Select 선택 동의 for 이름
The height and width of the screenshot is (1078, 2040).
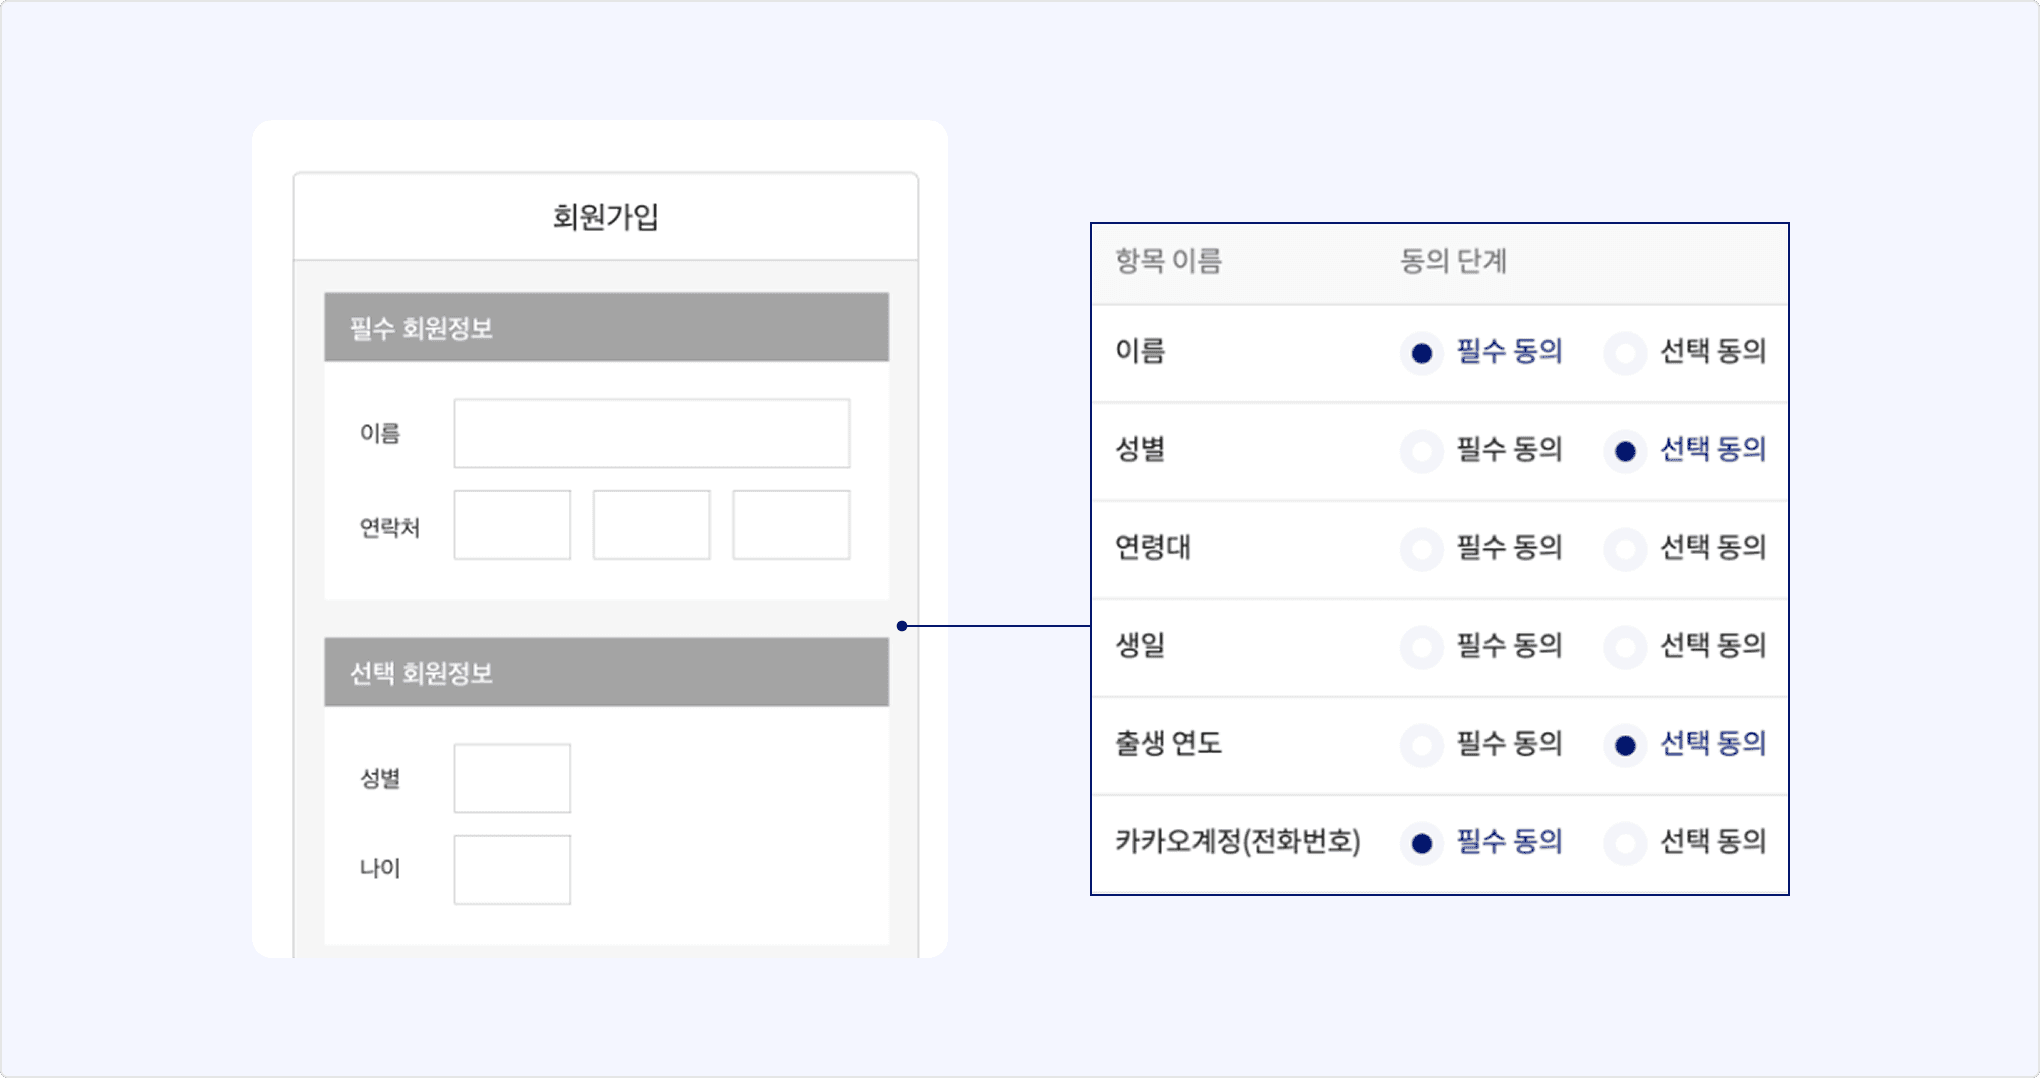pyautogui.click(x=1625, y=353)
